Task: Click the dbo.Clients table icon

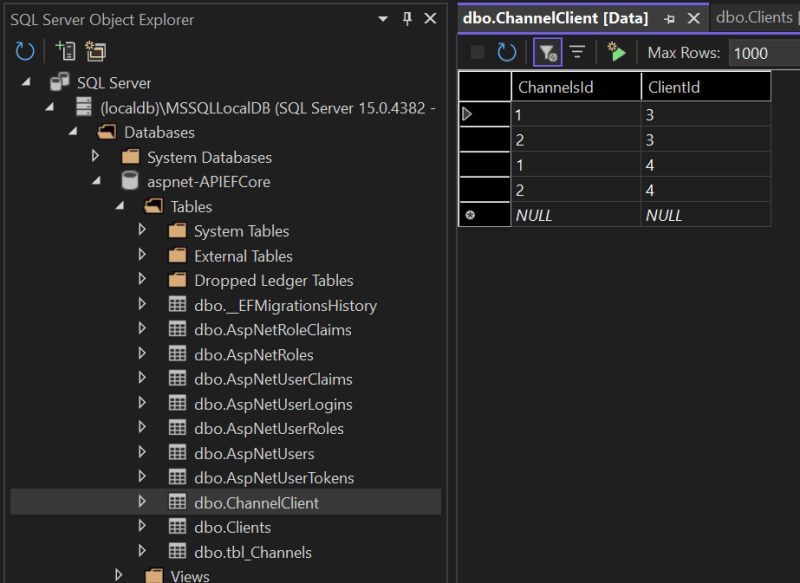Action: pyautogui.click(x=178, y=527)
